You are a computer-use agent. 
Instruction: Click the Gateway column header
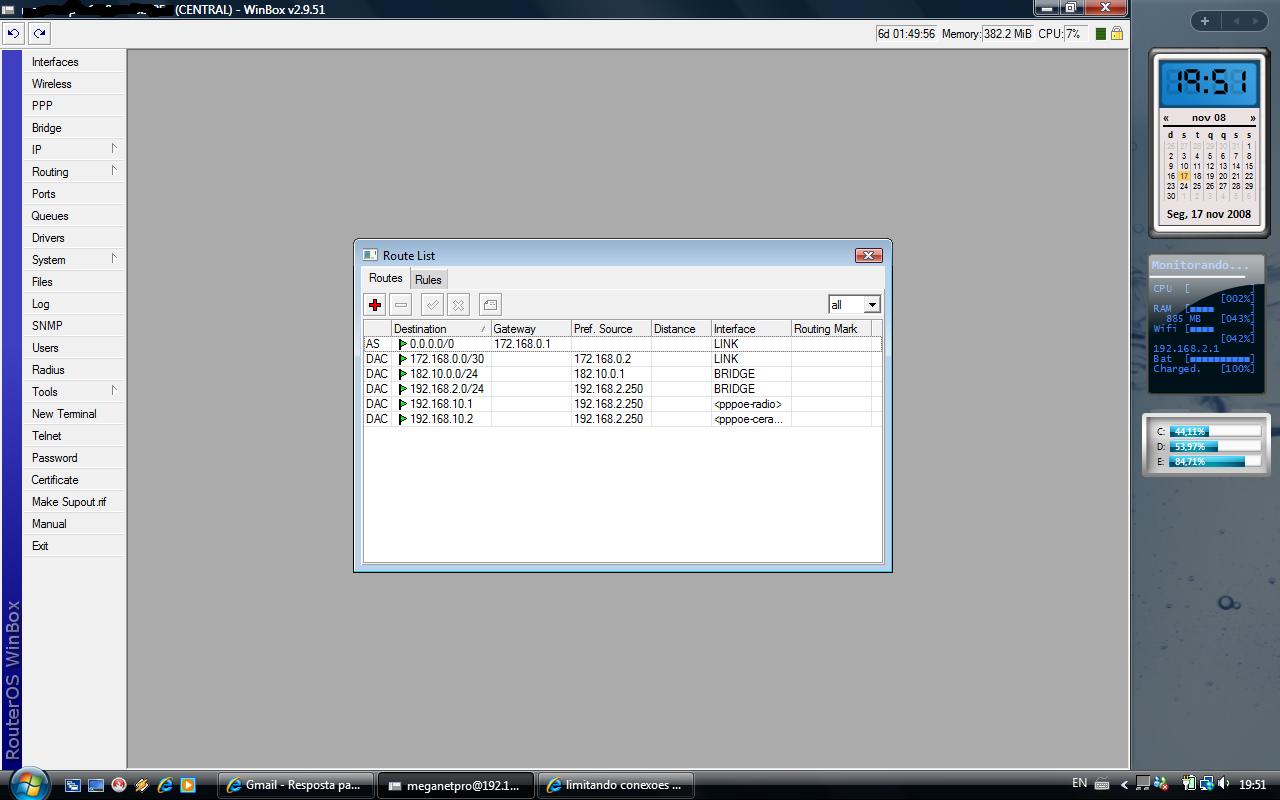coord(531,329)
